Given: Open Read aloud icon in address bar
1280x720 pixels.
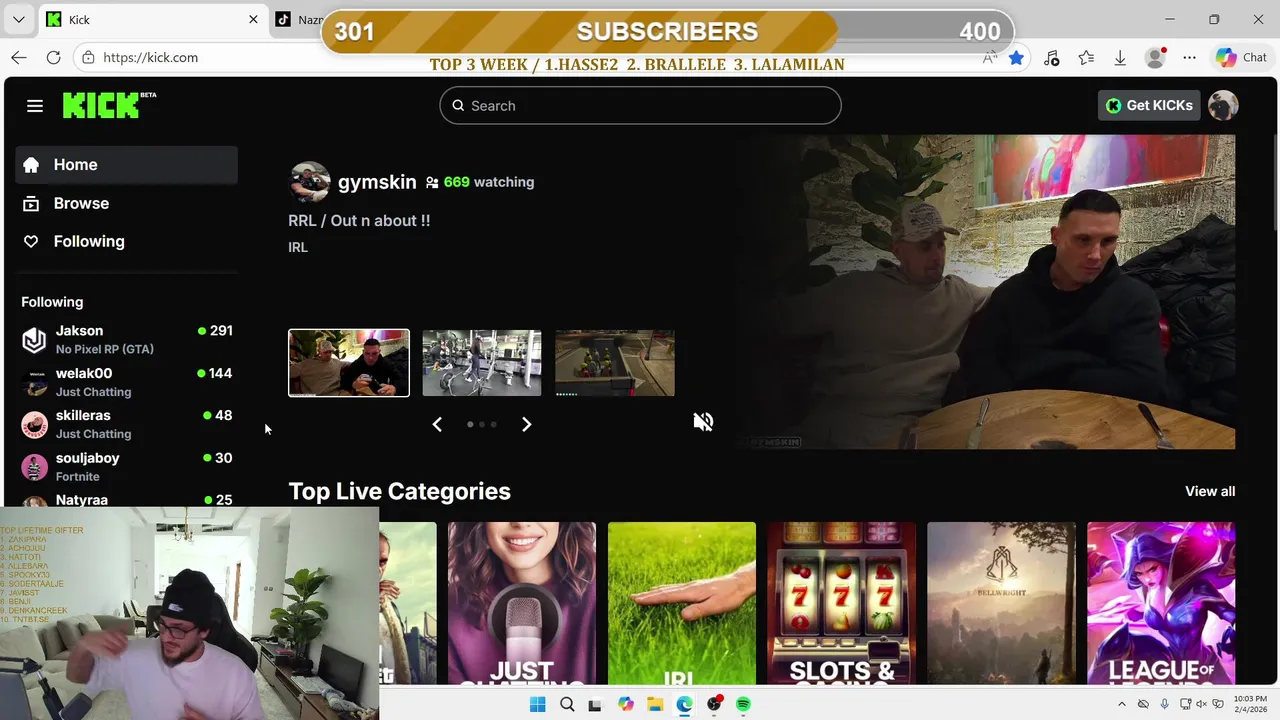Looking at the screenshot, I should [989, 58].
